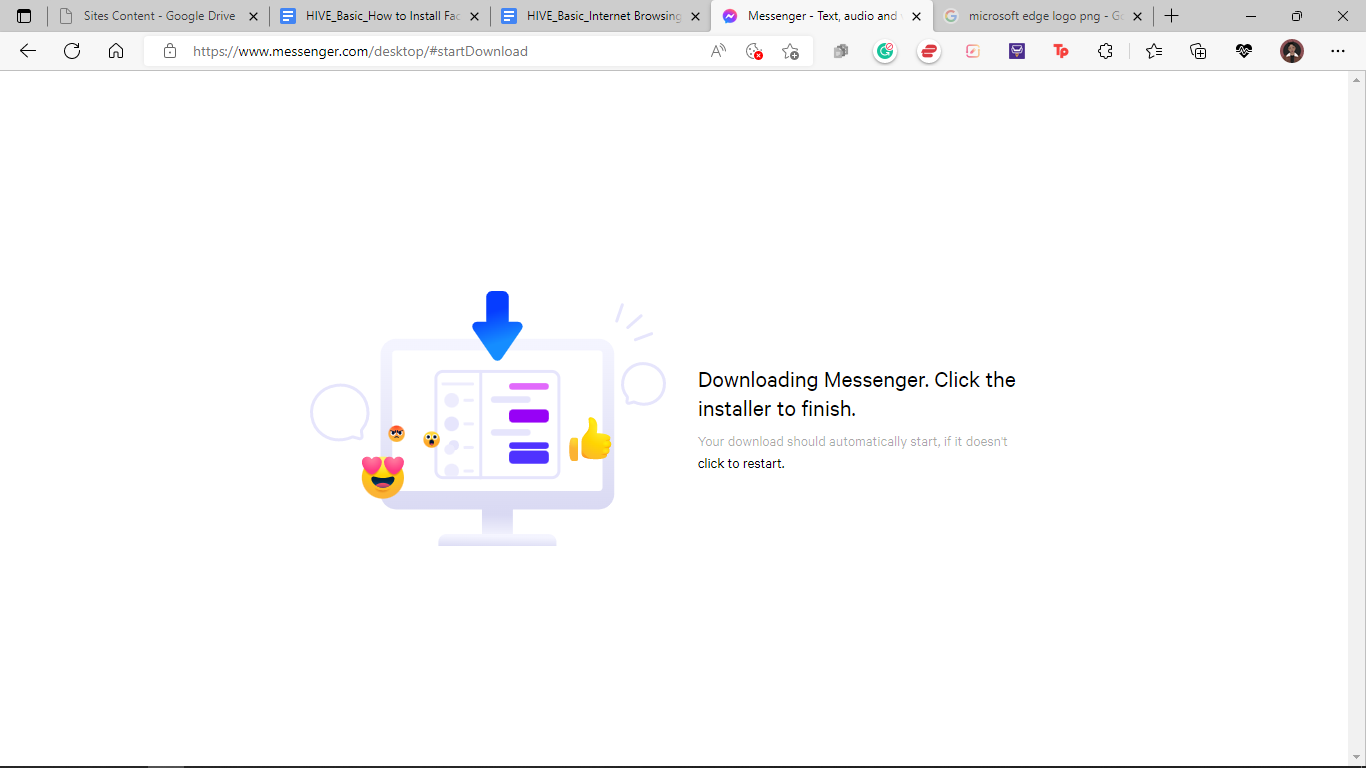Open the Grammarly extension

885,51
